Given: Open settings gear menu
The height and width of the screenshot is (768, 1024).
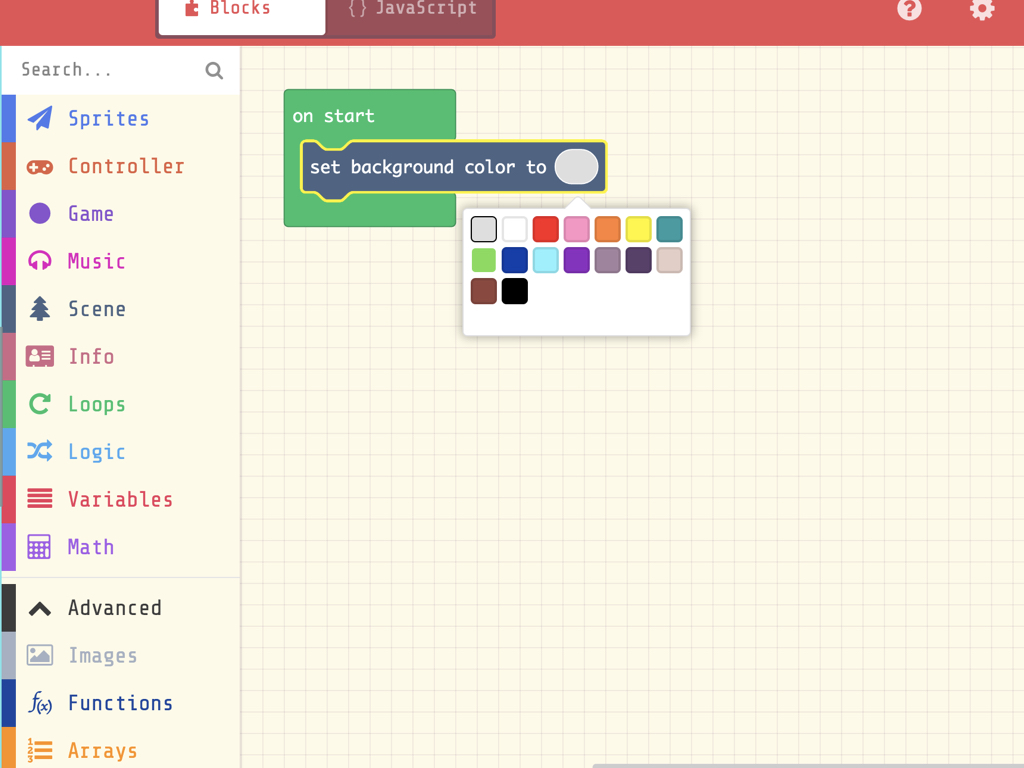Looking at the screenshot, I should click(x=982, y=9).
